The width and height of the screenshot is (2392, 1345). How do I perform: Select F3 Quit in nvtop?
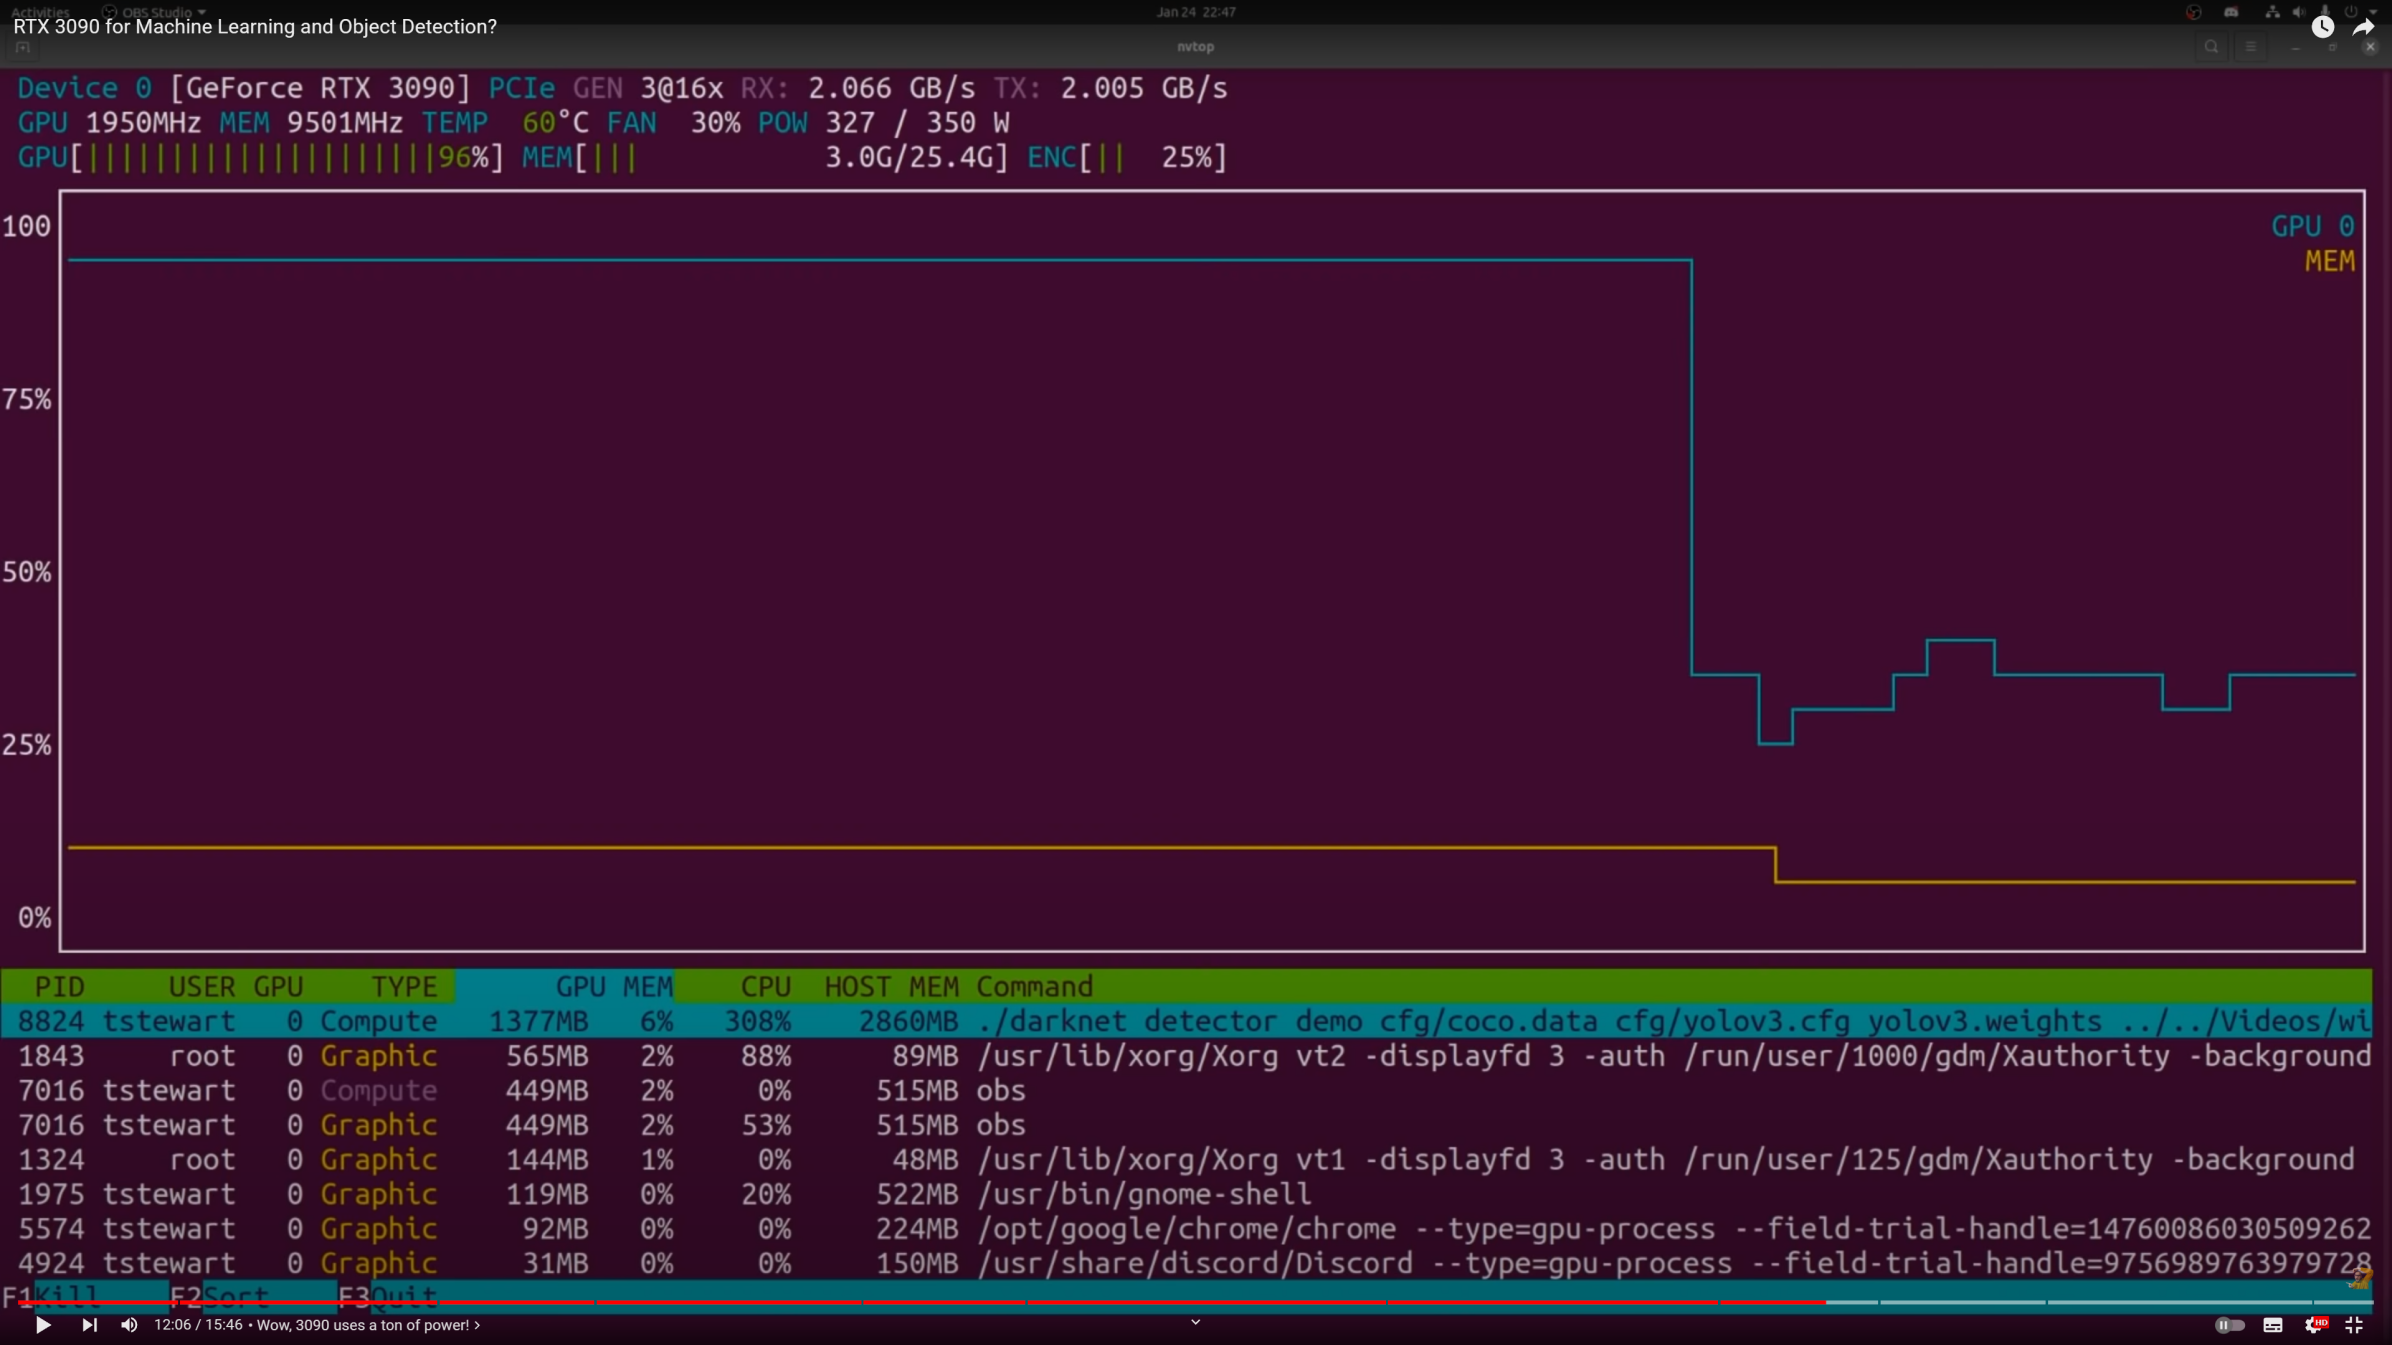[388, 1297]
